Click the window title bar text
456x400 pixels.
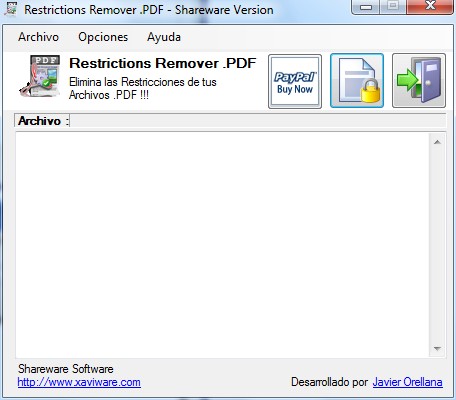149,10
